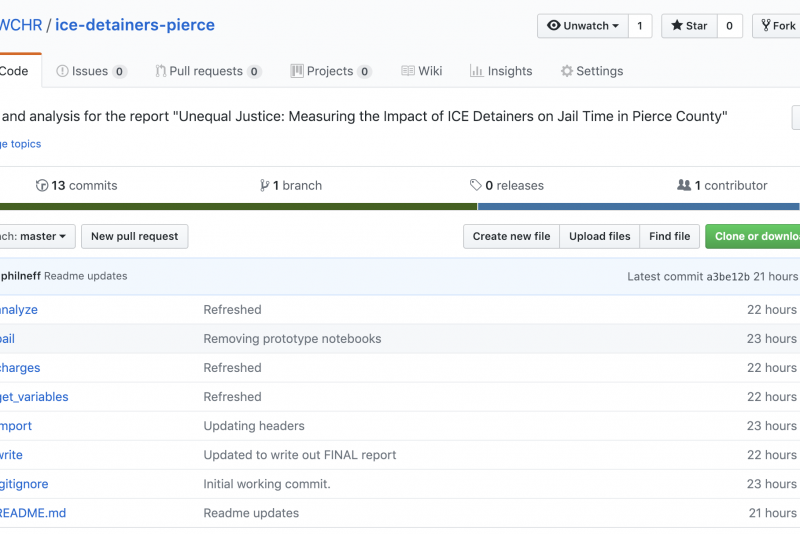View the 13 commits history
Viewport: 800px width, 534px height.
[77, 186]
